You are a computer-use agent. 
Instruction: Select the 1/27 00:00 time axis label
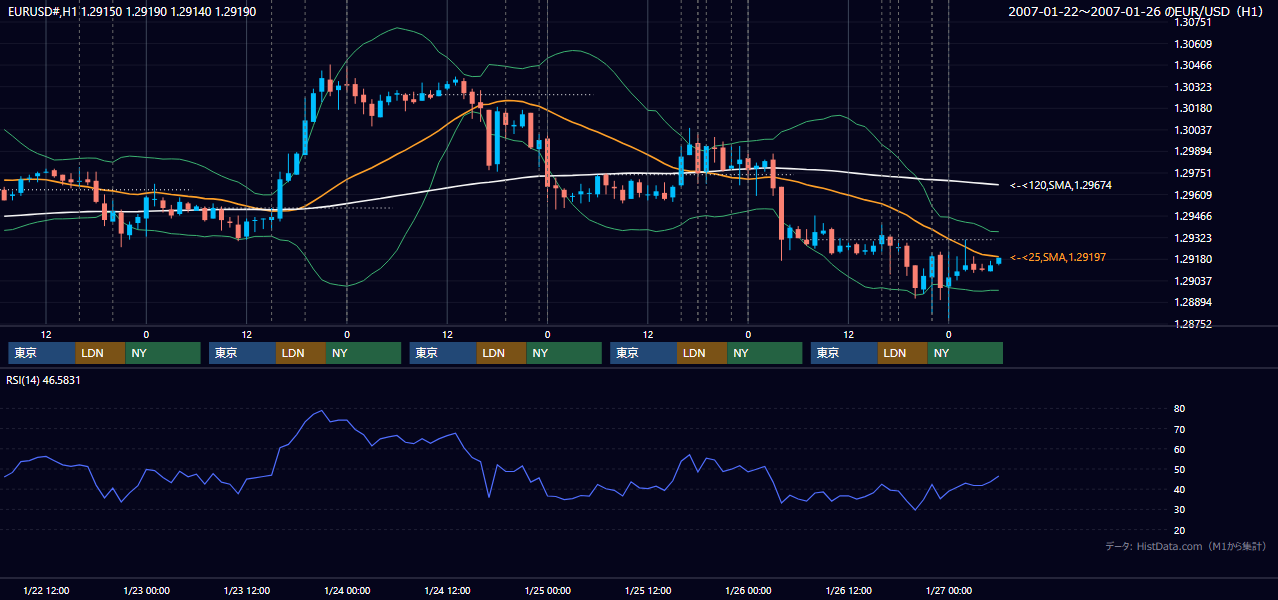pos(948,590)
